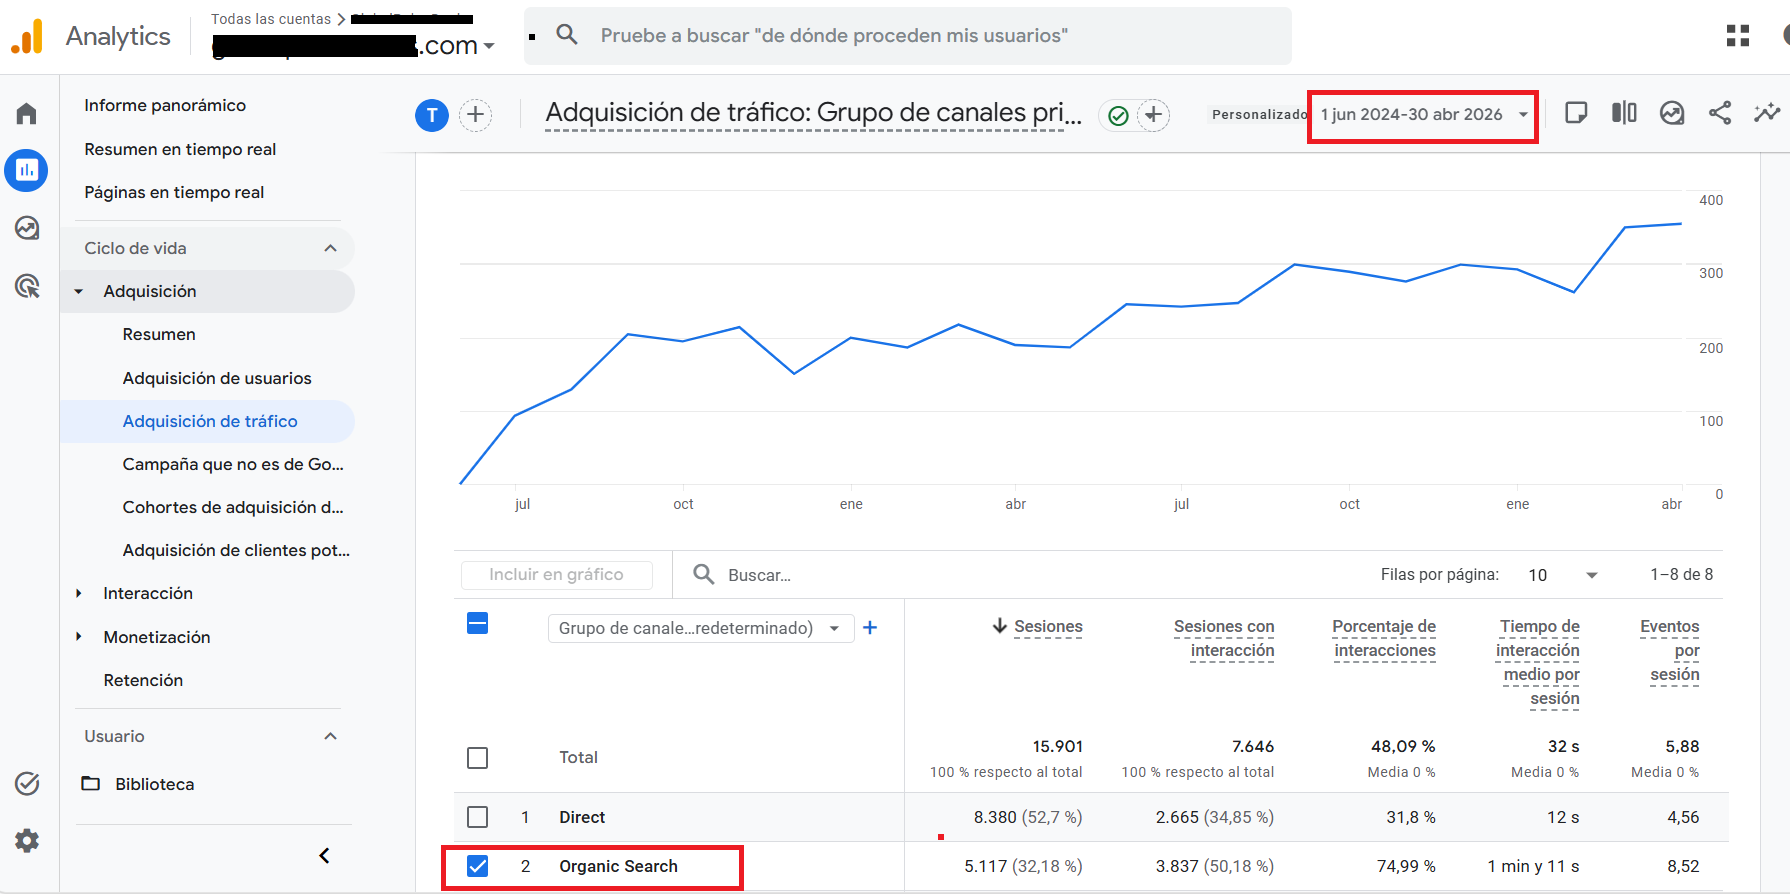This screenshot has height=894, width=1790.
Task: Click Porcentaje de interacciones column header
Action: tap(1384, 638)
